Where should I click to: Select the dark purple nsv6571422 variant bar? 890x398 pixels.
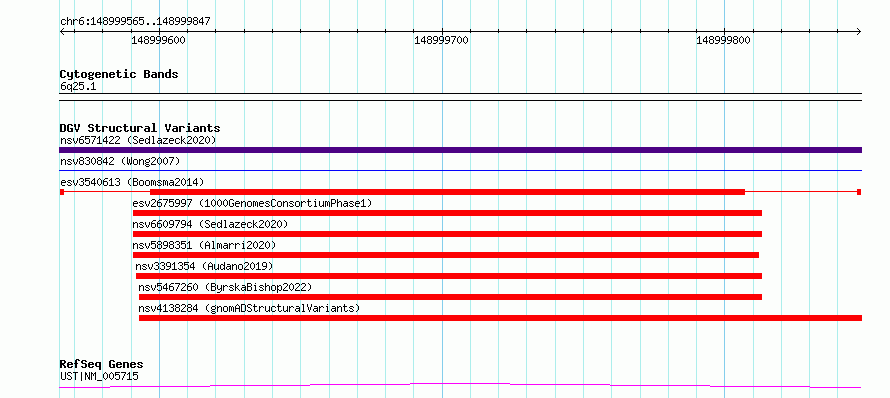click(460, 150)
